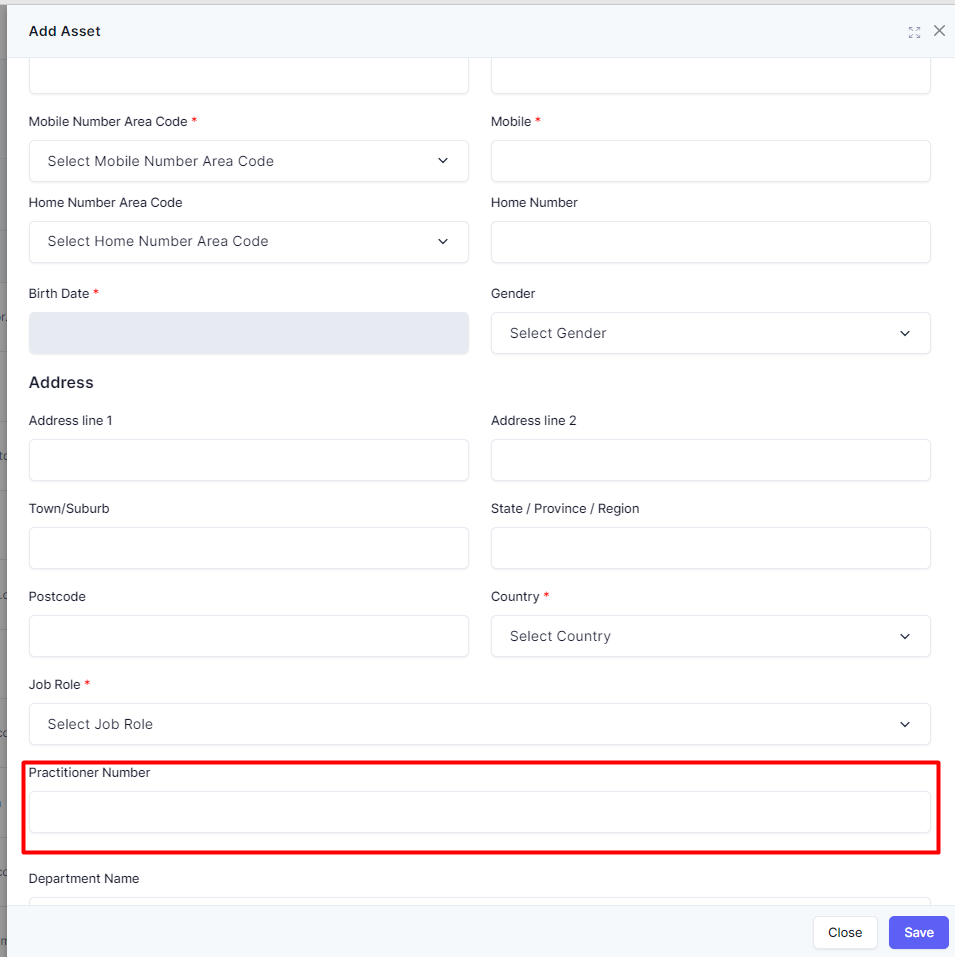Click the chevron in the Job Role field

tap(905, 724)
